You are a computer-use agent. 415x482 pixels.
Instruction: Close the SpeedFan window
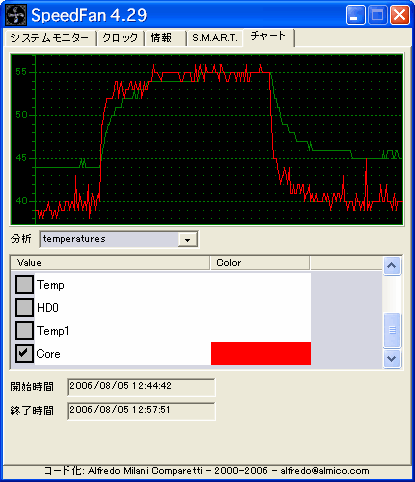pyautogui.click(x=400, y=15)
